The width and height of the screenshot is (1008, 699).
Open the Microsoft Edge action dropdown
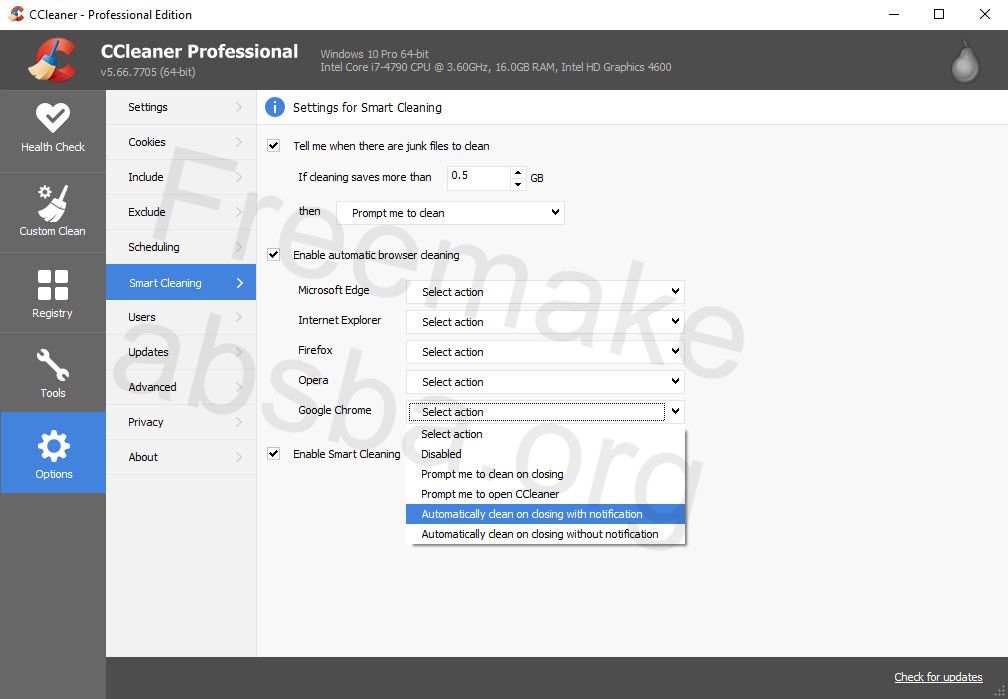(x=545, y=291)
